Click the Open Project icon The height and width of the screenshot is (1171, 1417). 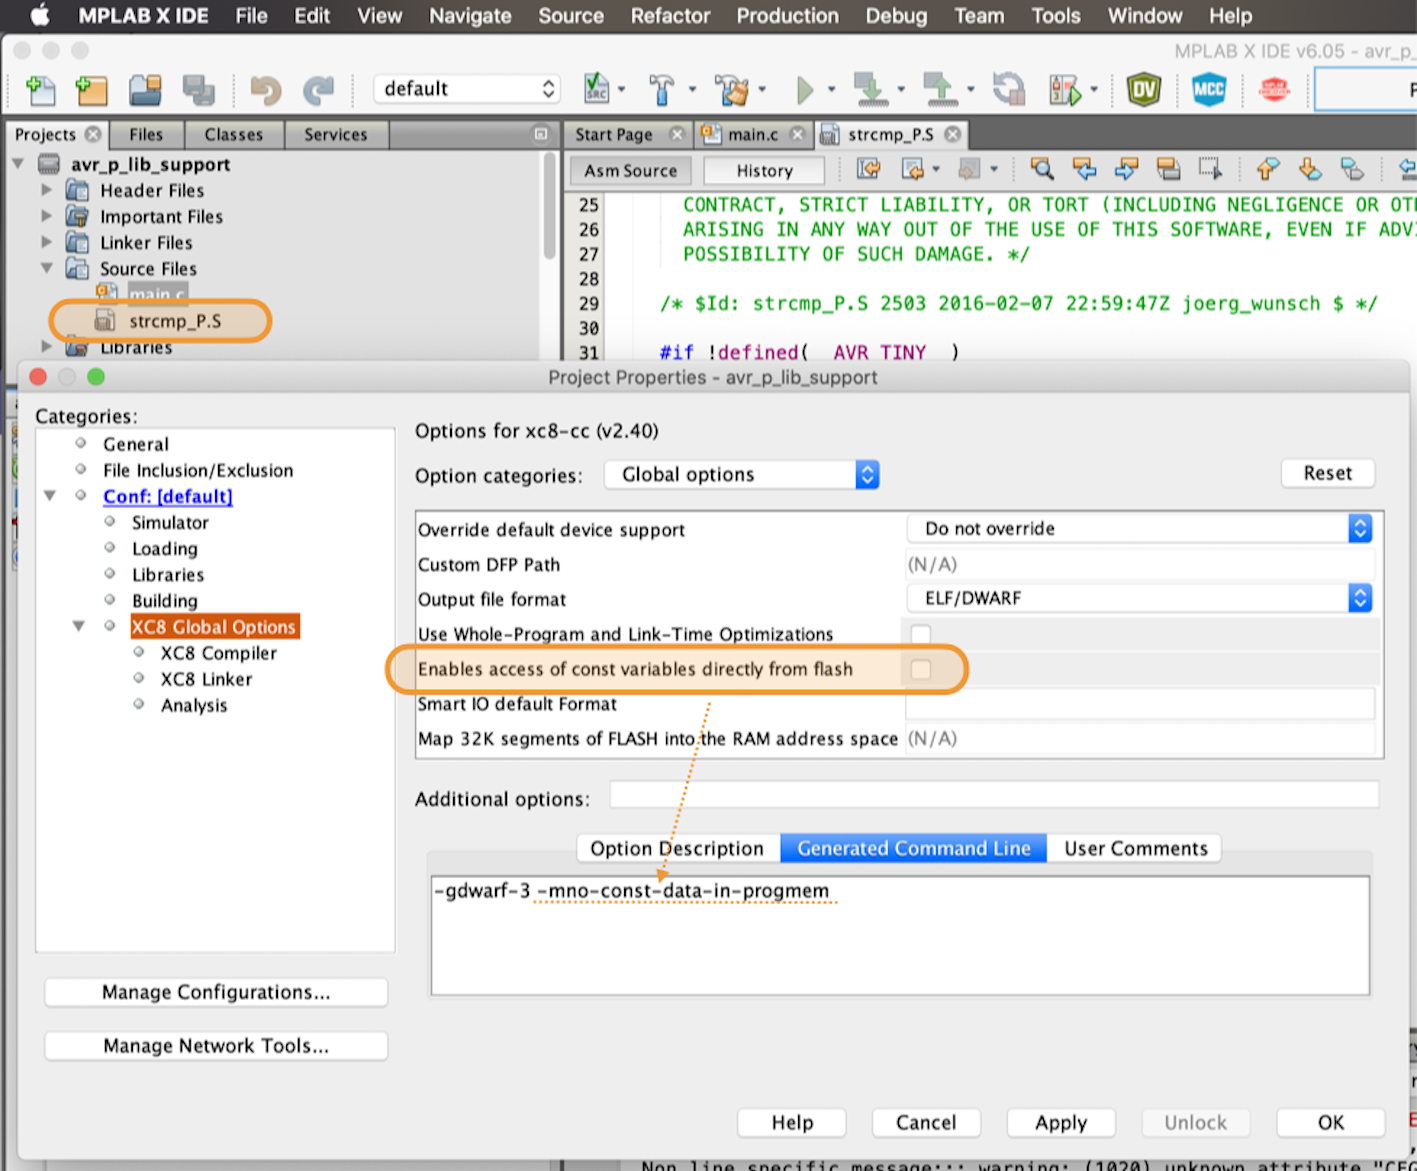[x=145, y=90]
